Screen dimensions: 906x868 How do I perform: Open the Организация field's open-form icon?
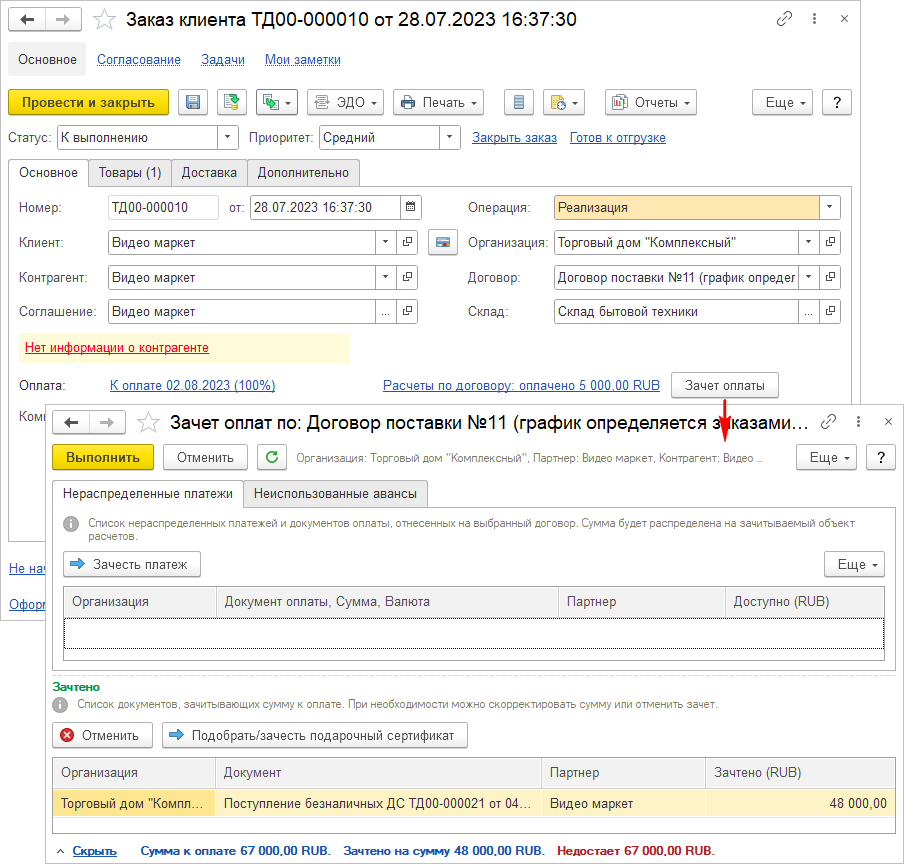(x=830, y=242)
